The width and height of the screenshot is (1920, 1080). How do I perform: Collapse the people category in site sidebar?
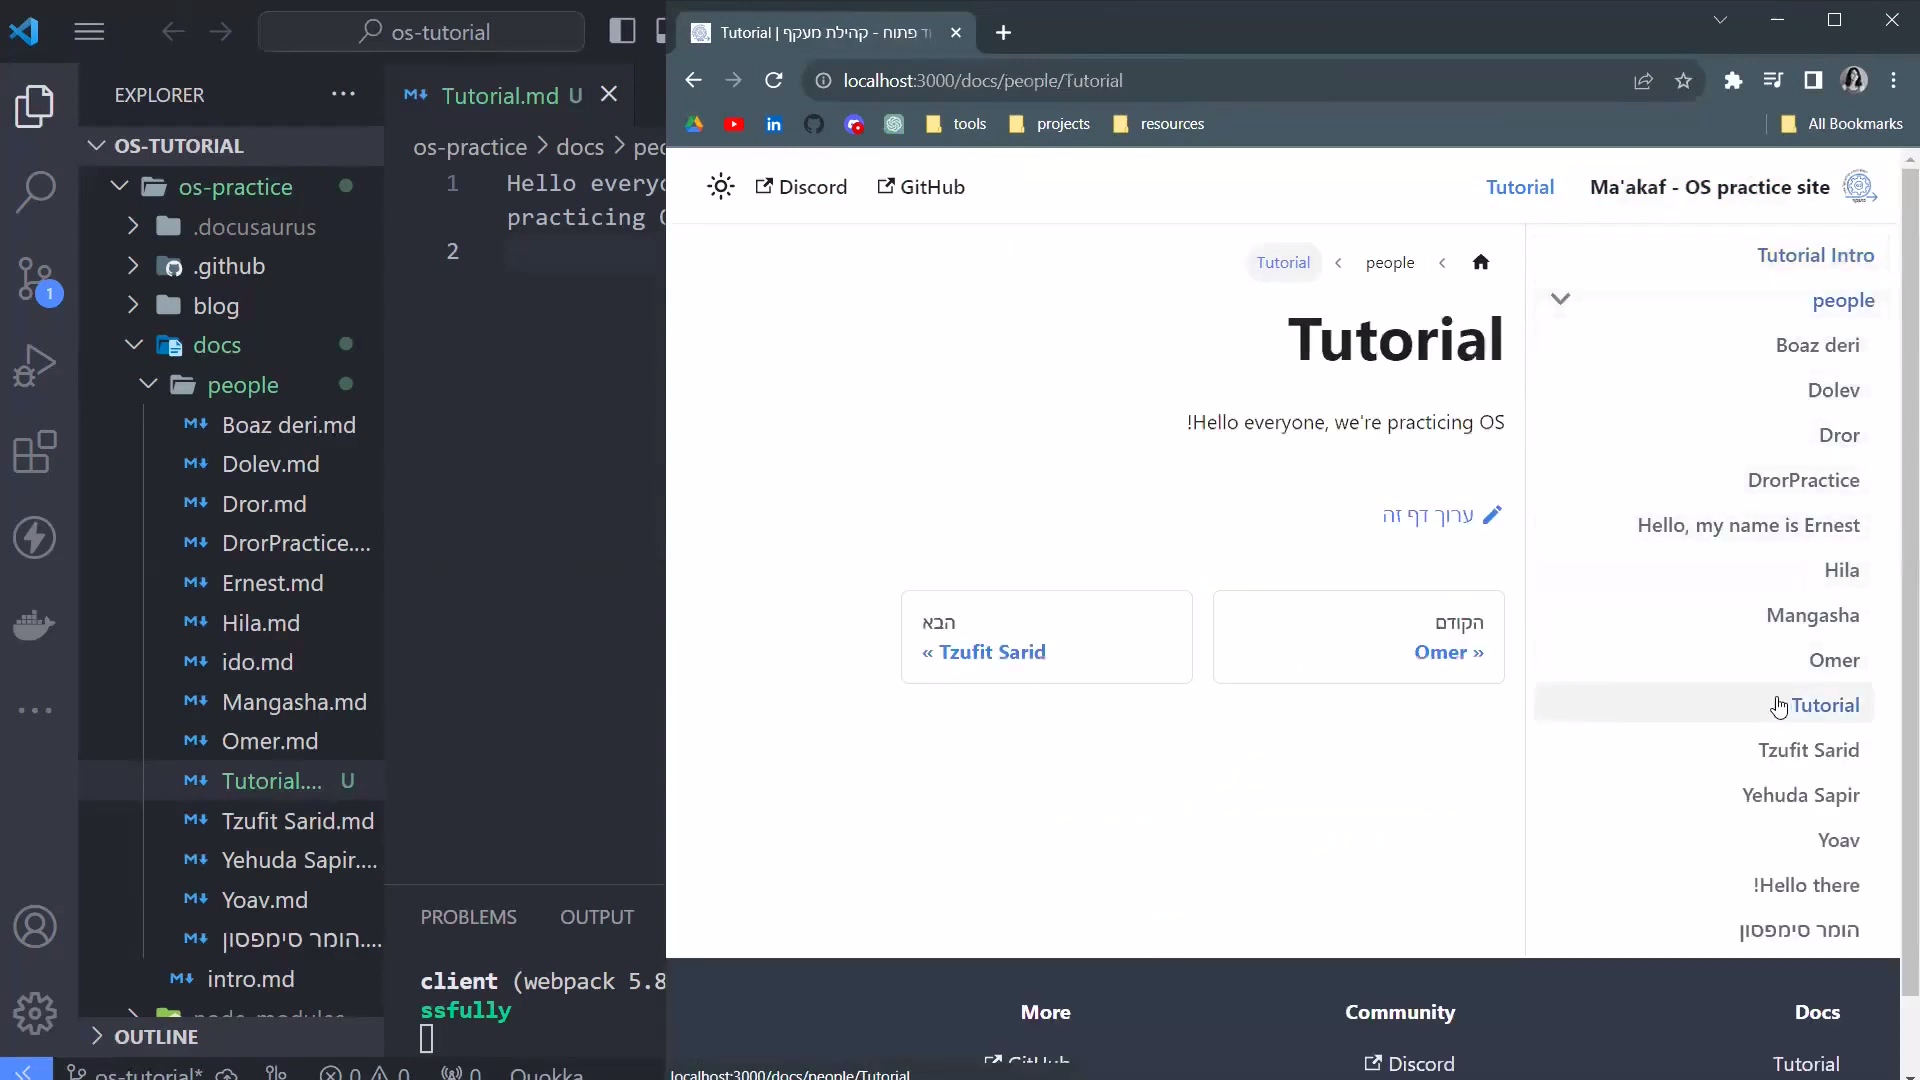pos(1560,299)
